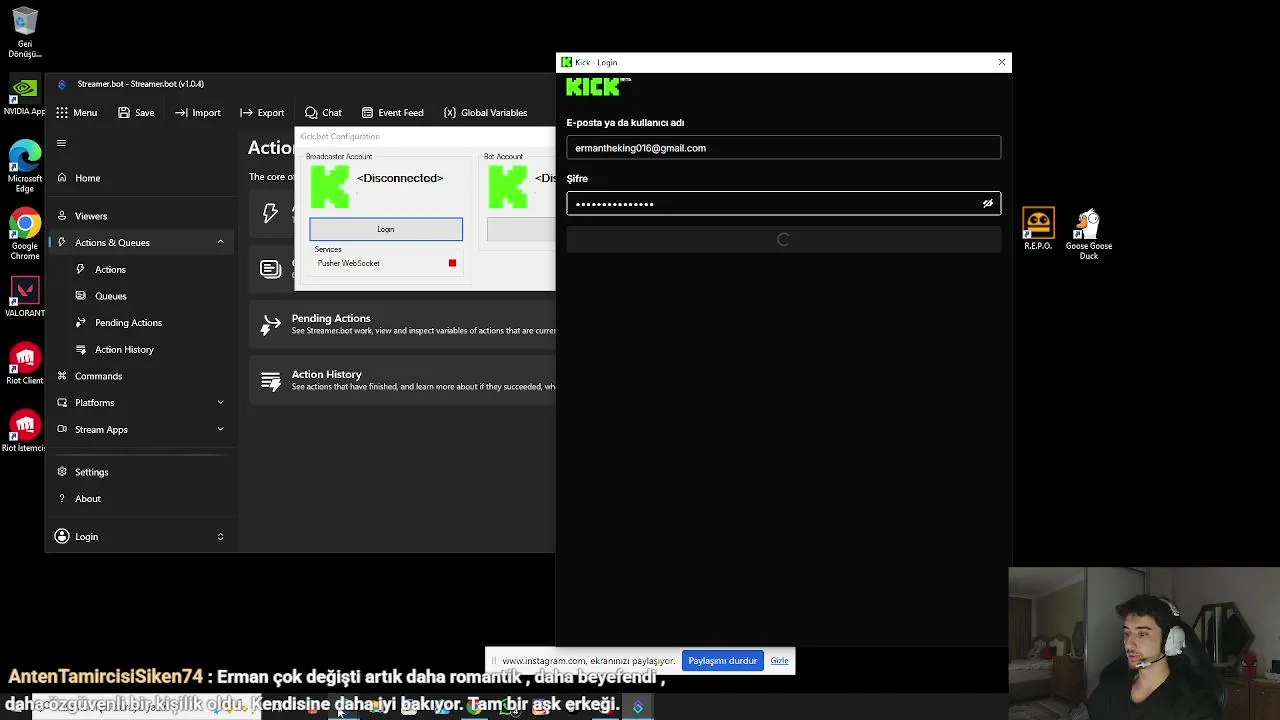The height and width of the screenshot is (720, 1280).
Task: Collapse the Actions & Queues section chevron
Action: coord(220,242)
